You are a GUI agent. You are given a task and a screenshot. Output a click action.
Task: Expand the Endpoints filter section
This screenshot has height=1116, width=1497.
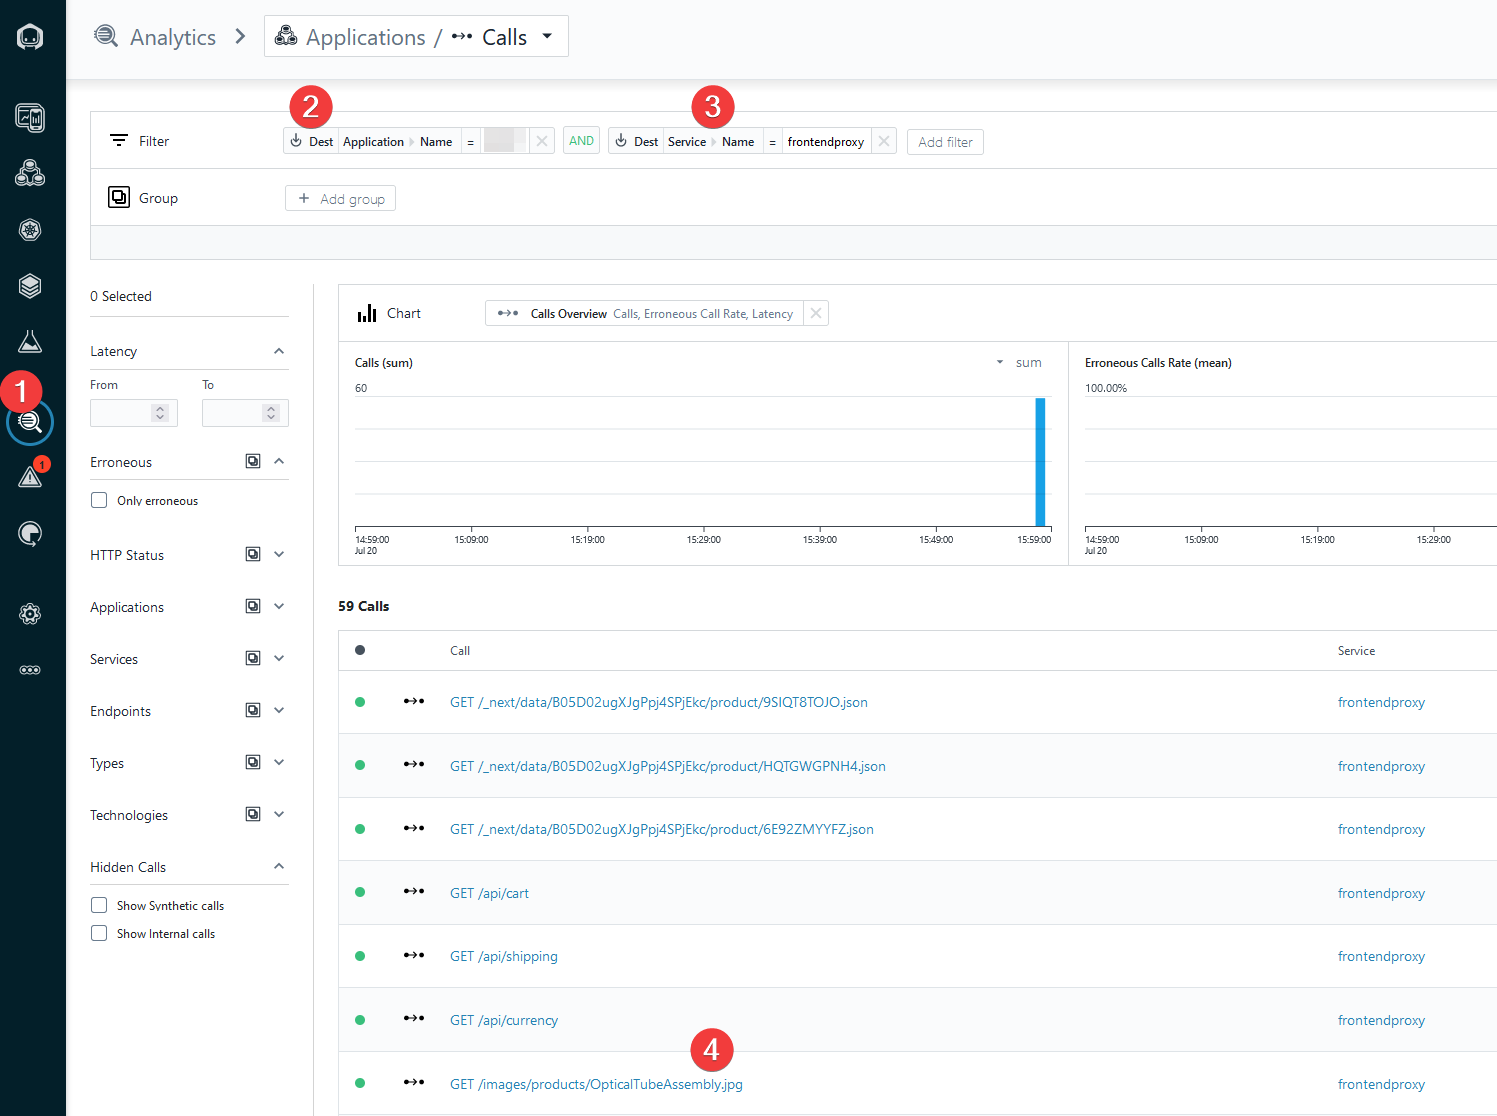(279, 710)
